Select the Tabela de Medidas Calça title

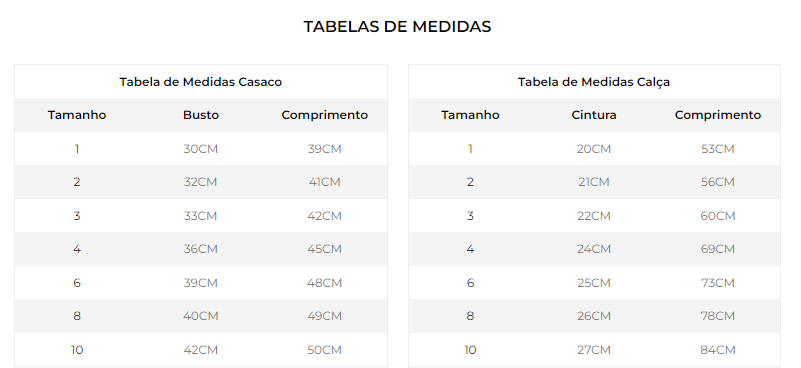pyautogui.click(x=594, y=82)
